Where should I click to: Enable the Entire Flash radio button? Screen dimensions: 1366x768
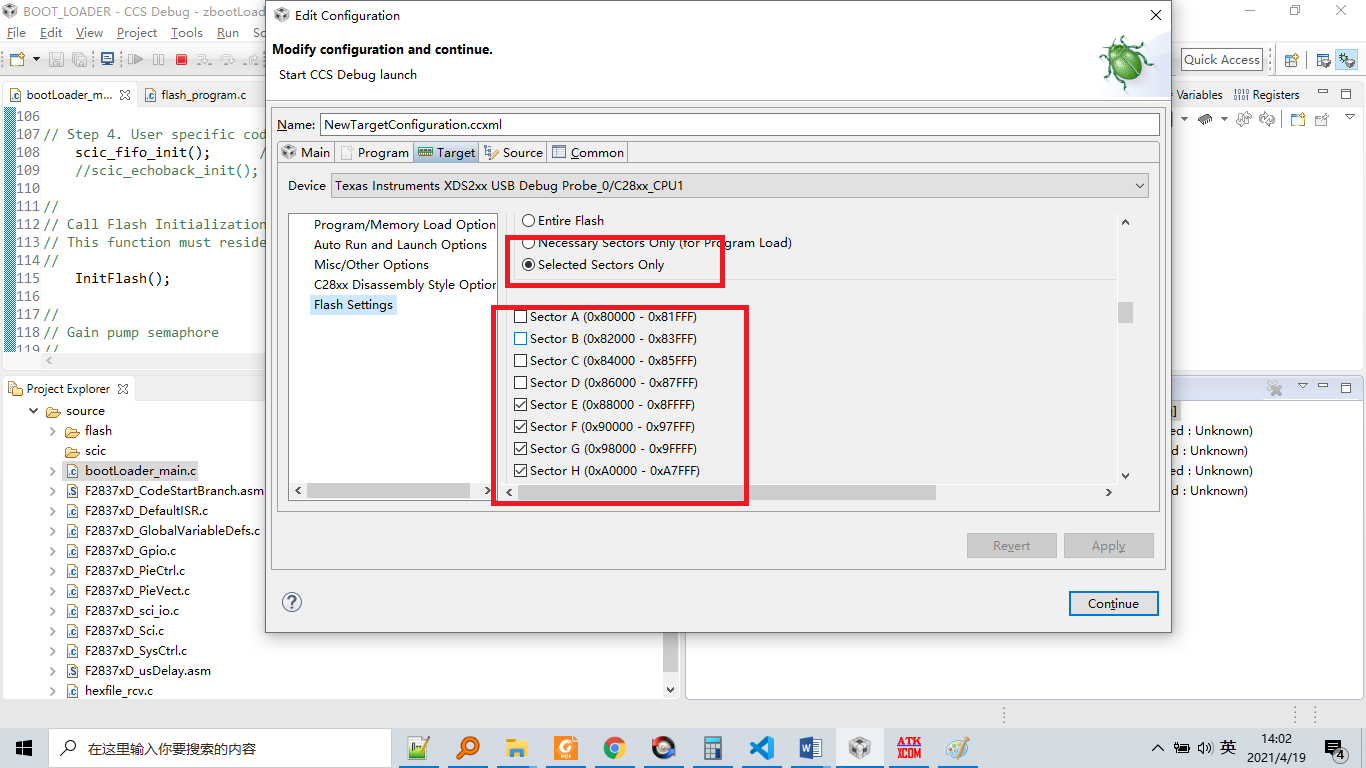[x=528, y=220]
